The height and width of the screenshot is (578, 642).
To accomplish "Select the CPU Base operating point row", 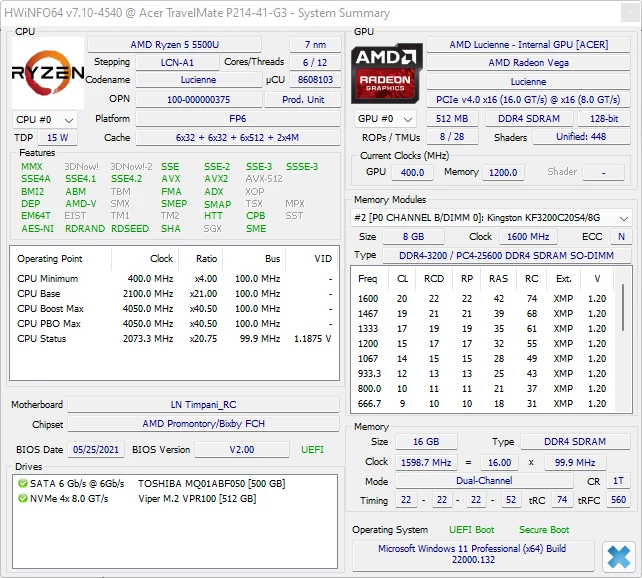I will pos(174,294).
